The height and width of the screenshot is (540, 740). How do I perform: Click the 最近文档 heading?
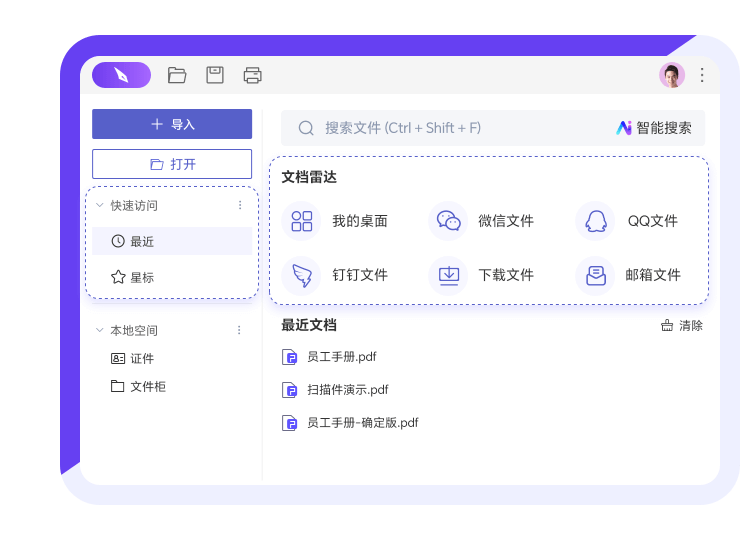point(309,325)
